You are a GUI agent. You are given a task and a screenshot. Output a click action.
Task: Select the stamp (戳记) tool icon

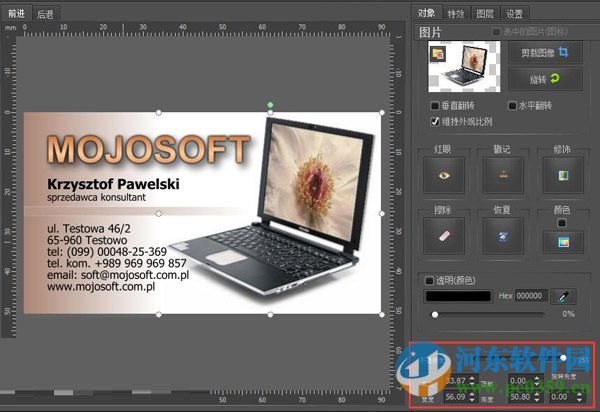(x=503, y=175)
